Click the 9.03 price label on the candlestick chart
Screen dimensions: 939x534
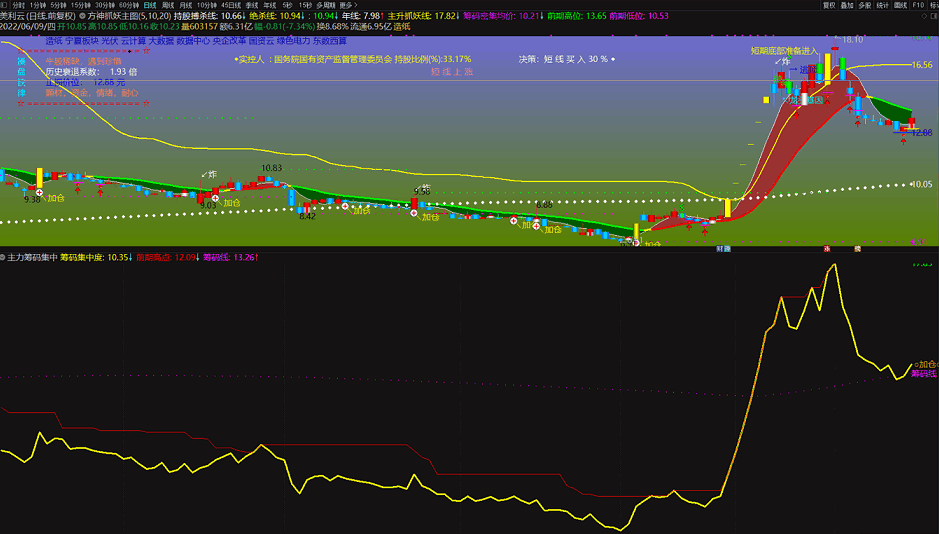(208, 205)
